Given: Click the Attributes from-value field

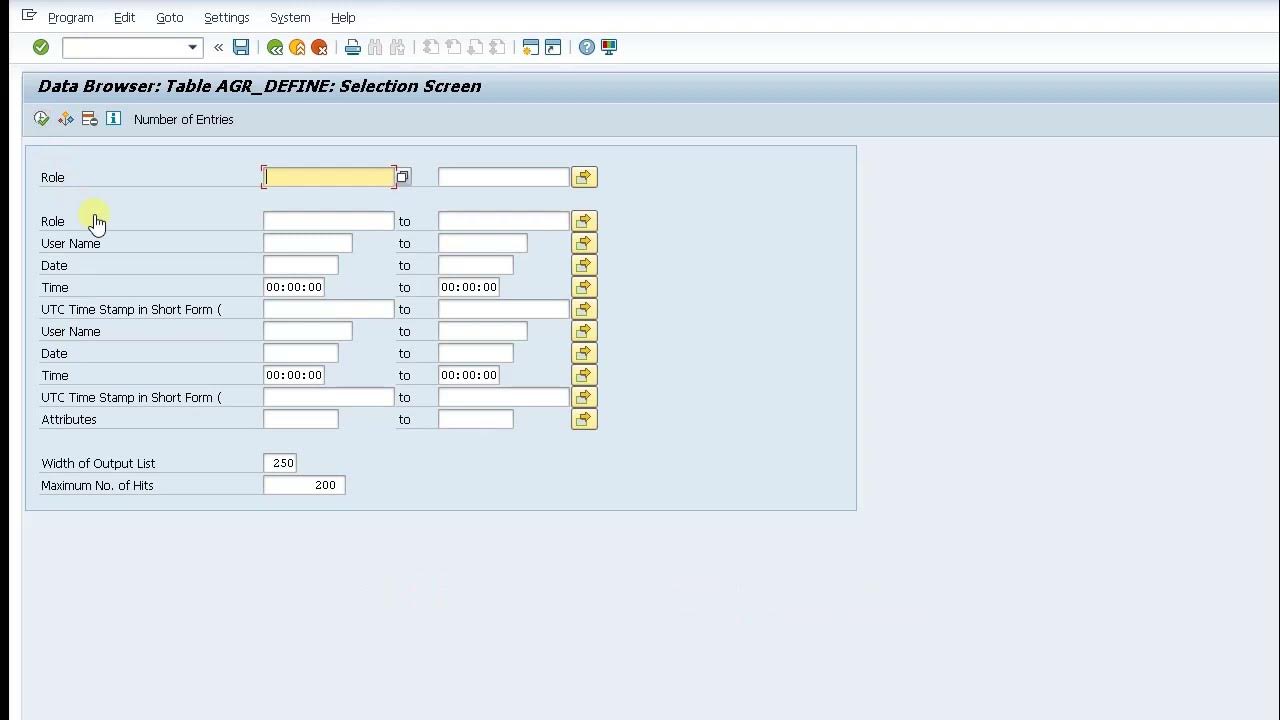Looking at the screenshot, I should (300, 419).
